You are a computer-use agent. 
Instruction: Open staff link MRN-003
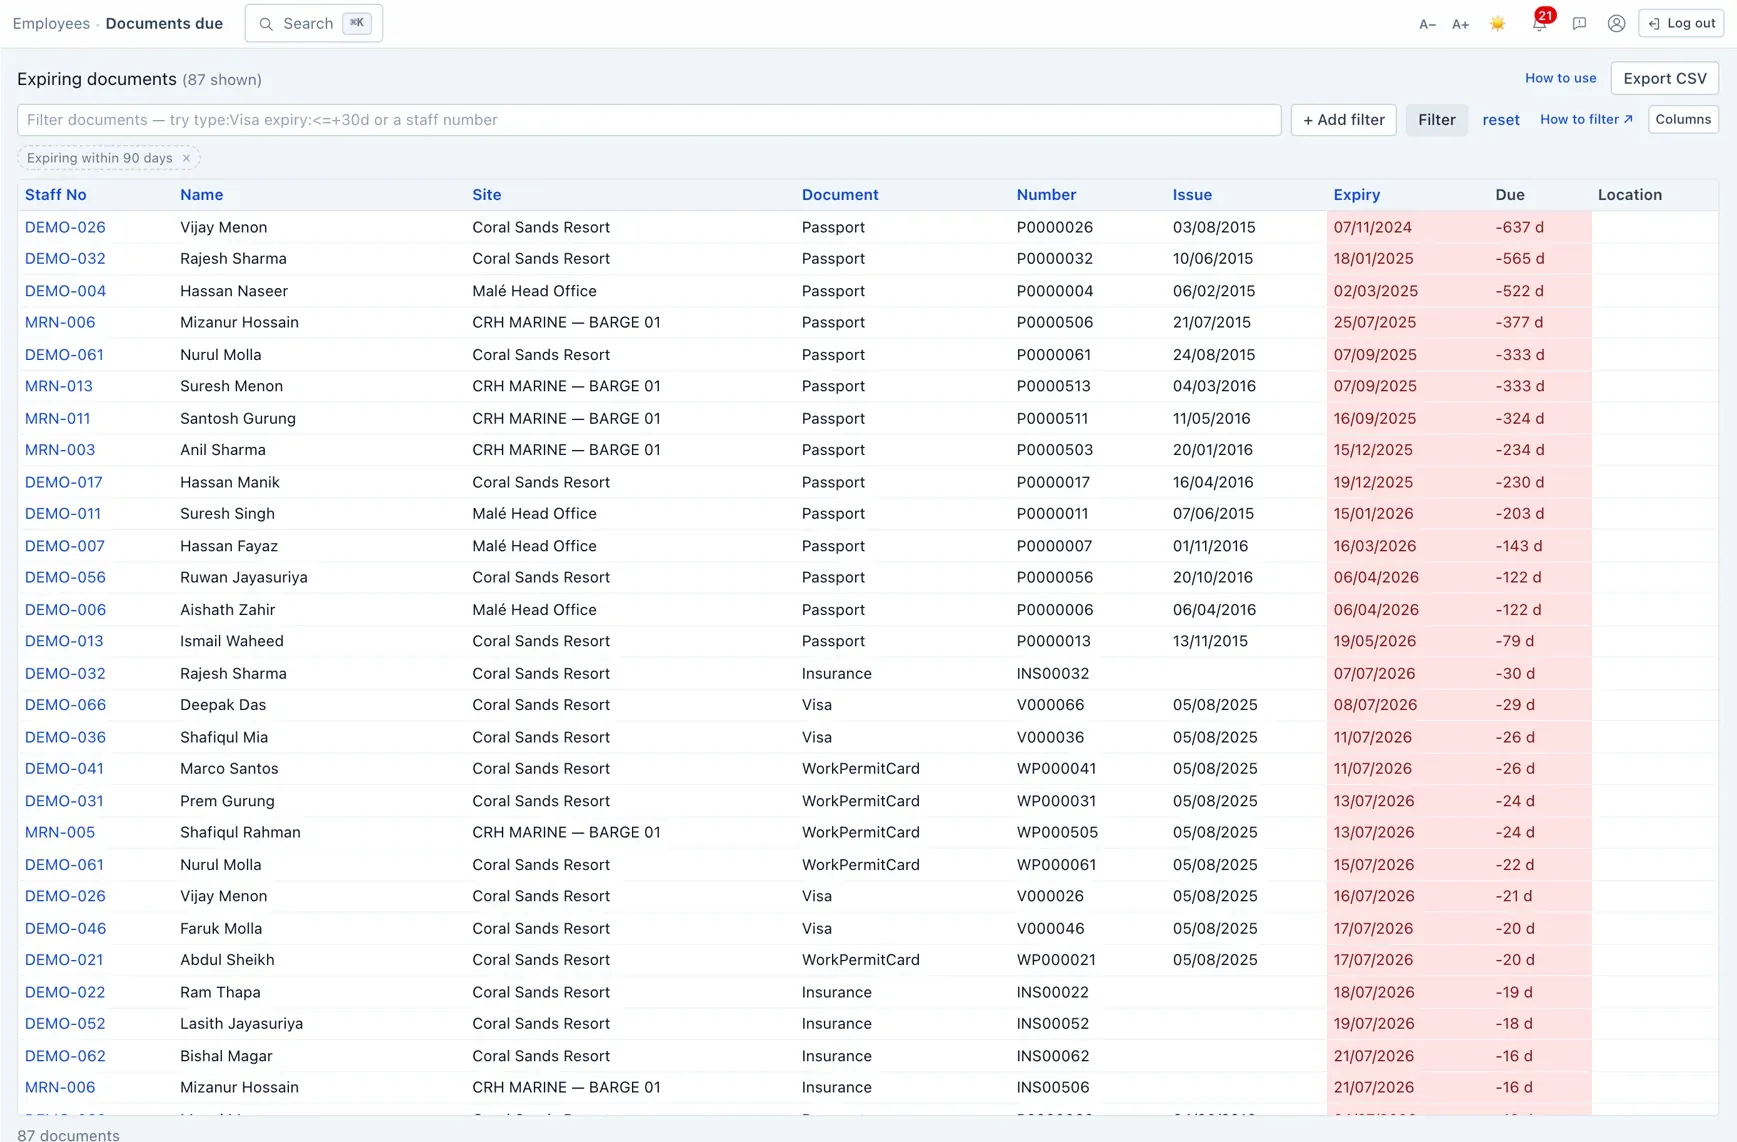coord(60,450)
